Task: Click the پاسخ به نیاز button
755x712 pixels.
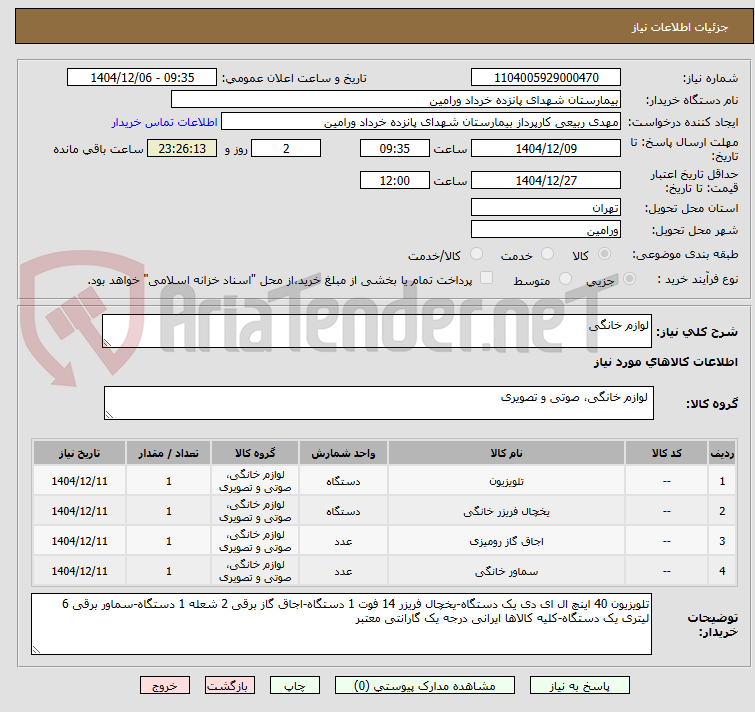Action: coord(579,686)
